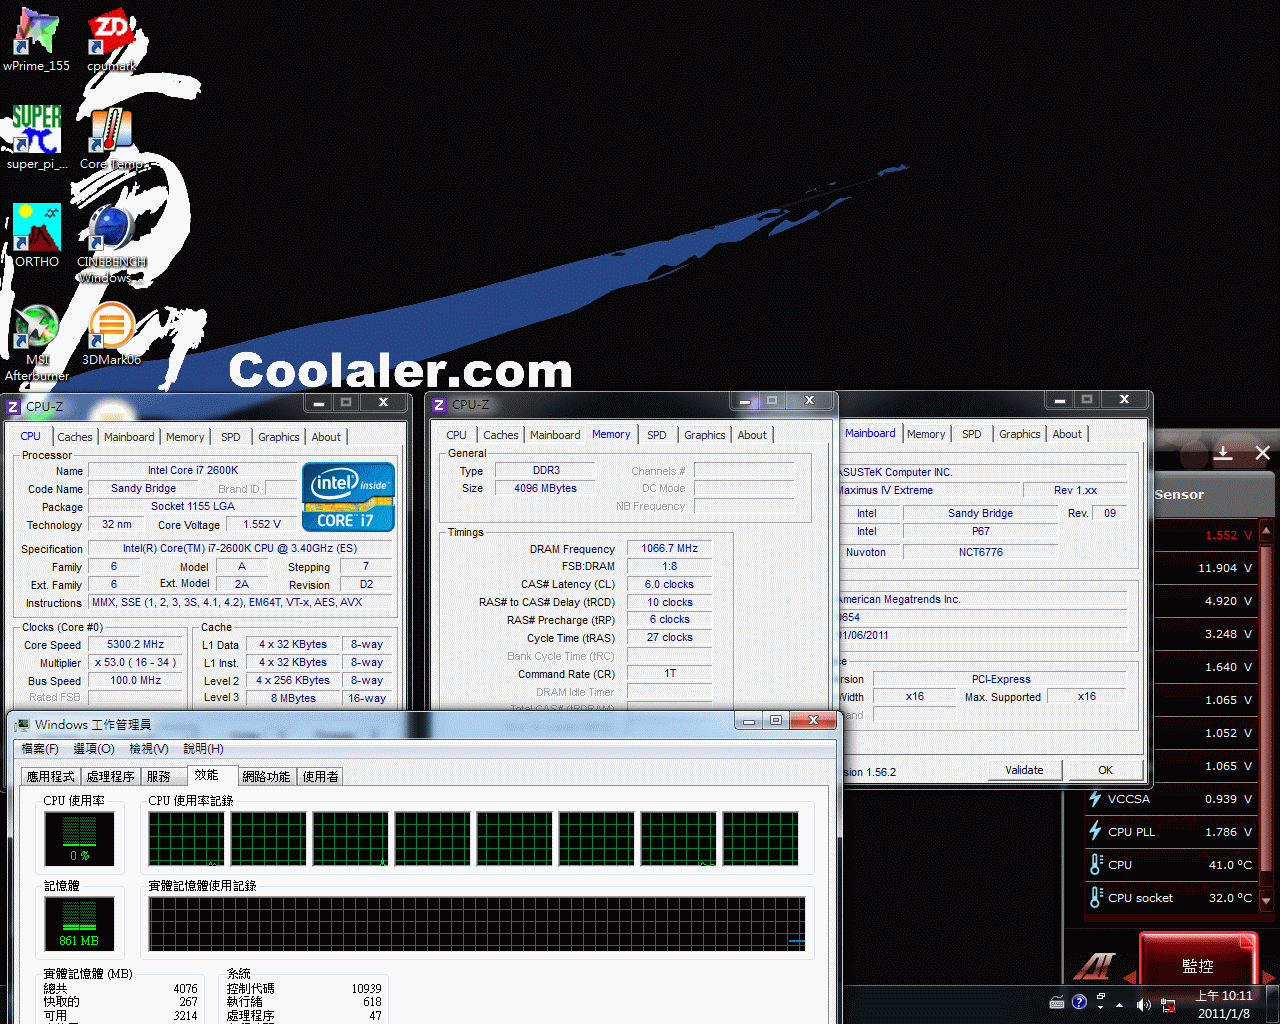Click the 11.904 V sensor reading
Viewport: 1280px width, 1024px height.
1225,568
